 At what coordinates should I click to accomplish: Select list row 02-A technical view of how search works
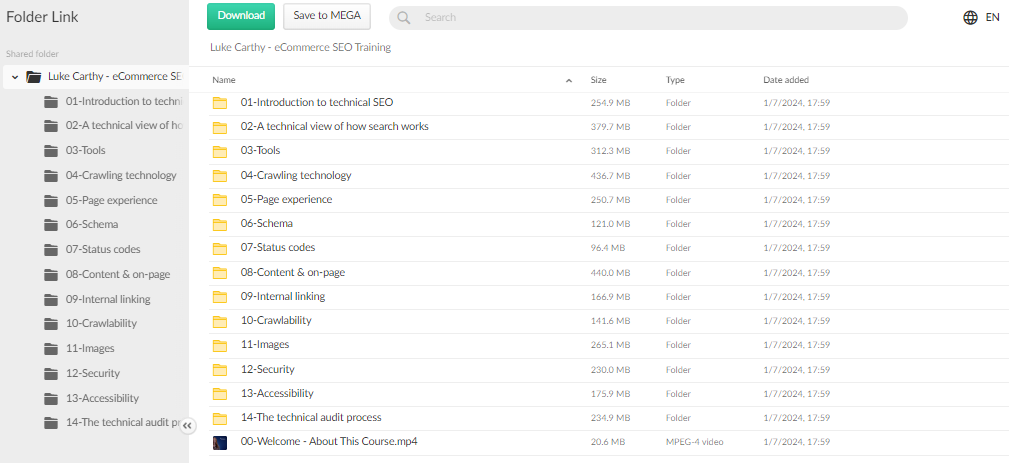pos(609,127)
